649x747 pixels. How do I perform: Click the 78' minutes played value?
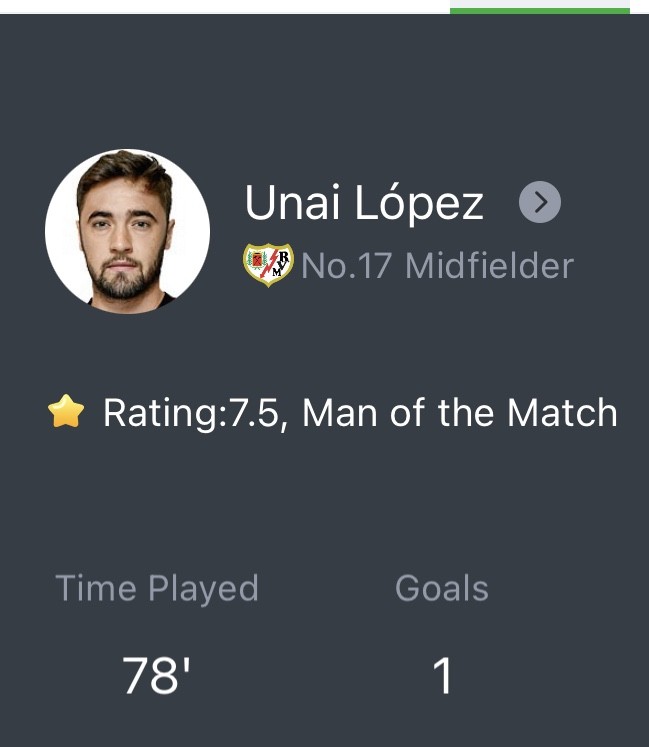(x=156, y=676)
